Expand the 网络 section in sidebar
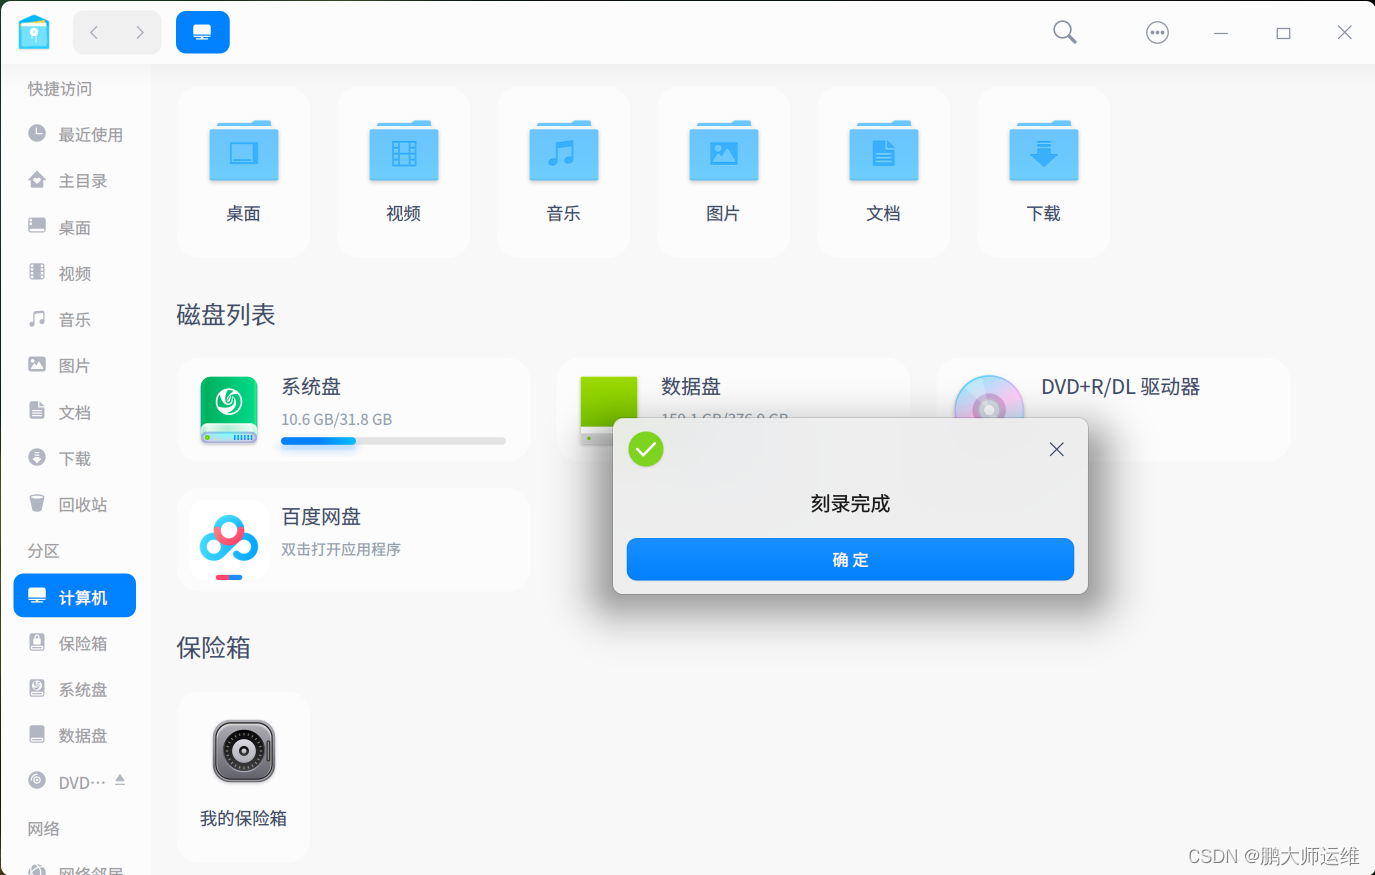 click(x=42, y=828)
